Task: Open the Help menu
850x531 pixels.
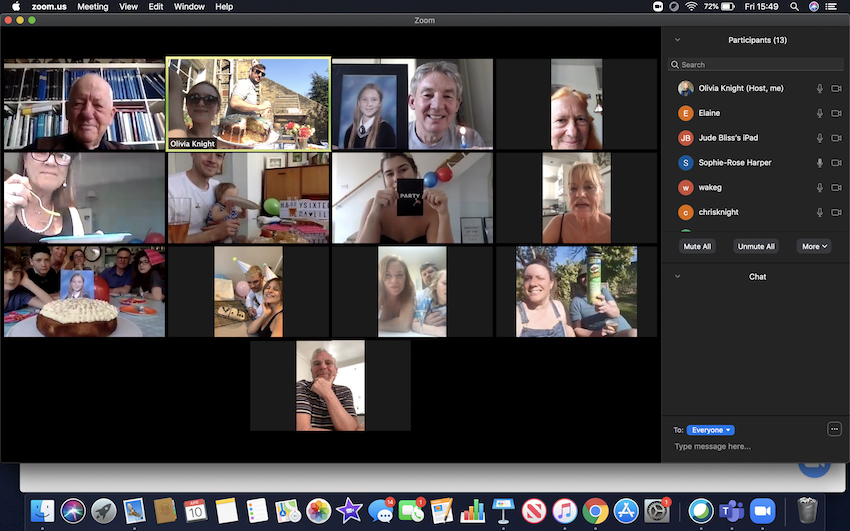Action: pyautogui.click(x=224, y=7)
